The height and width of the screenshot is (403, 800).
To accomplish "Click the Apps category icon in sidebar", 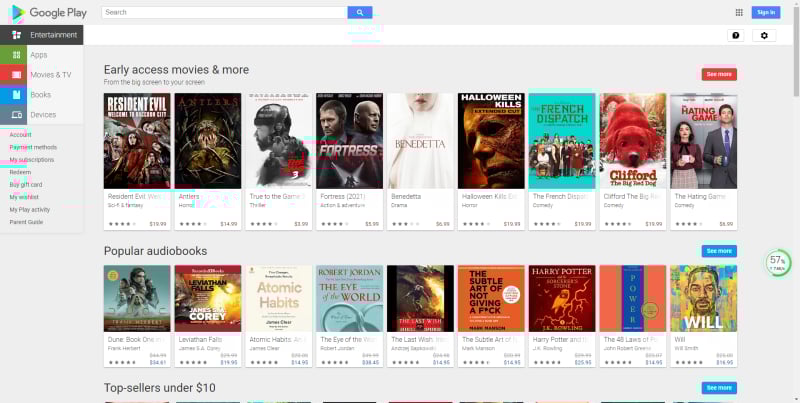I will pyautogui.click(x=12, y=55).
